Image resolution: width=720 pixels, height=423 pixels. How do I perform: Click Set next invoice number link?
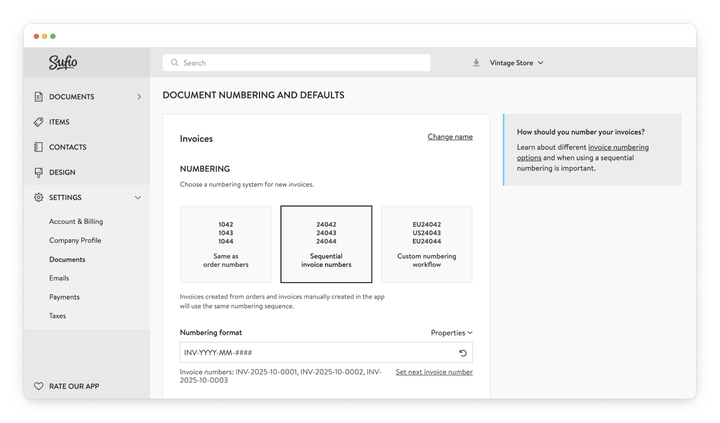coord(434,372)
